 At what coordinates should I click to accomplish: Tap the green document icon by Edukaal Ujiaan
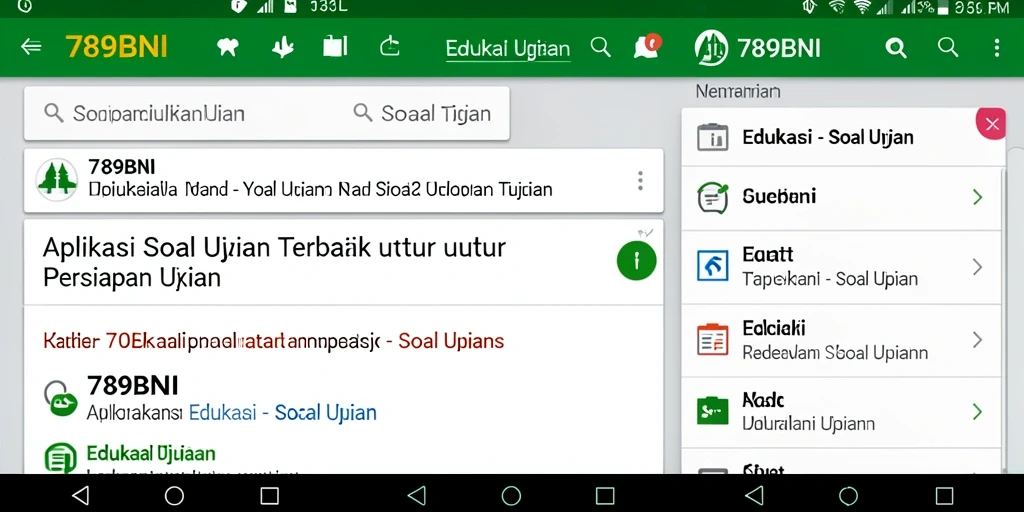[x=60, y=458]
